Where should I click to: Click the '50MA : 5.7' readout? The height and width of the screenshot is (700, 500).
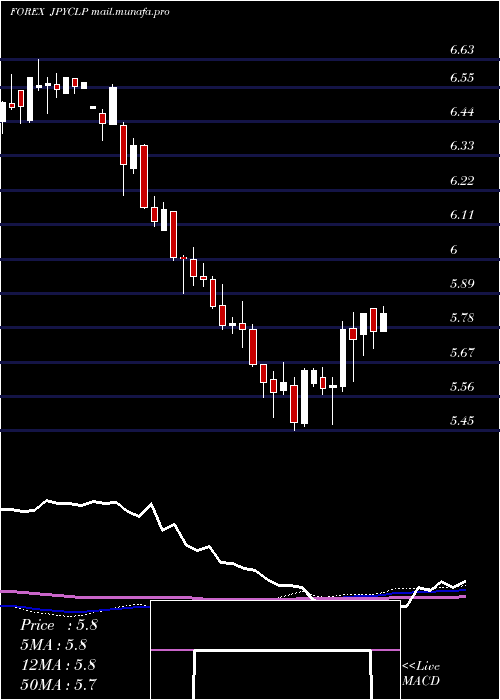tap(58, 684)
